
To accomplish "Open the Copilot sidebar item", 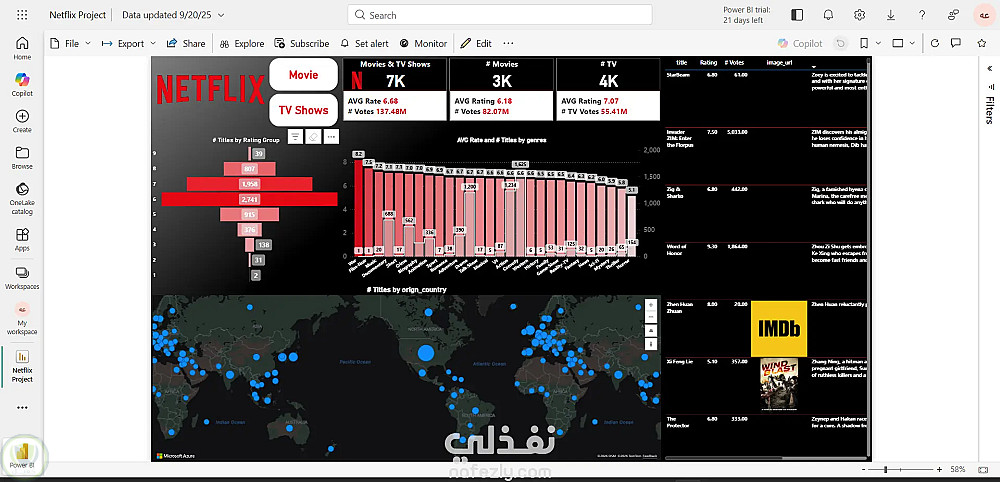I will 22,84.
